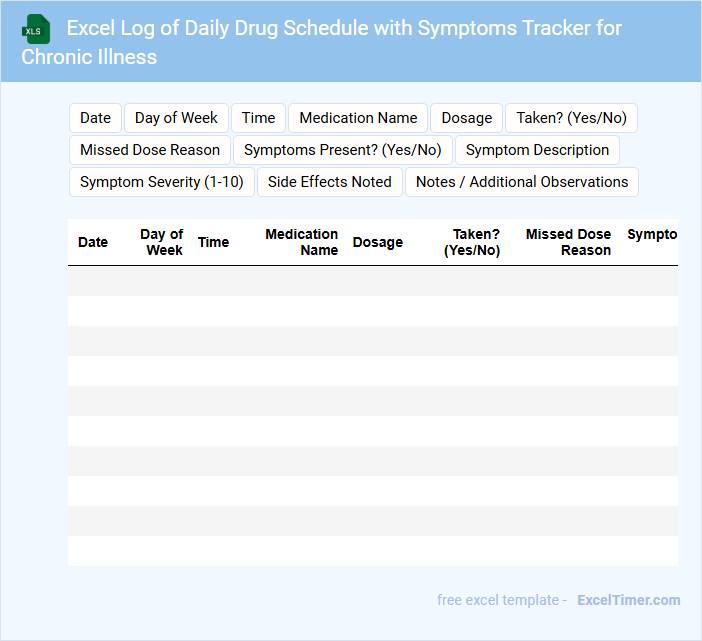Select the Taken? (Yes/No) tag
This screenshot has height=641, width=702.
click(571, 118)
